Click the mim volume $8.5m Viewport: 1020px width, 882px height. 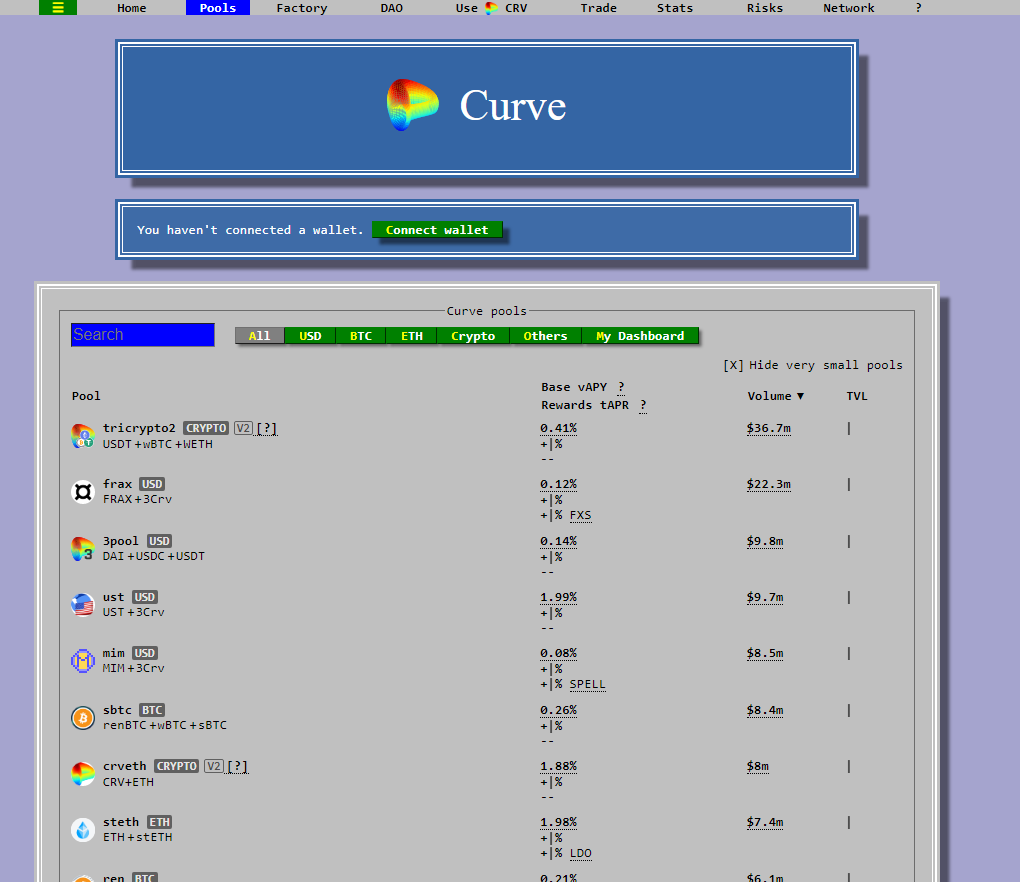[765, 653]
